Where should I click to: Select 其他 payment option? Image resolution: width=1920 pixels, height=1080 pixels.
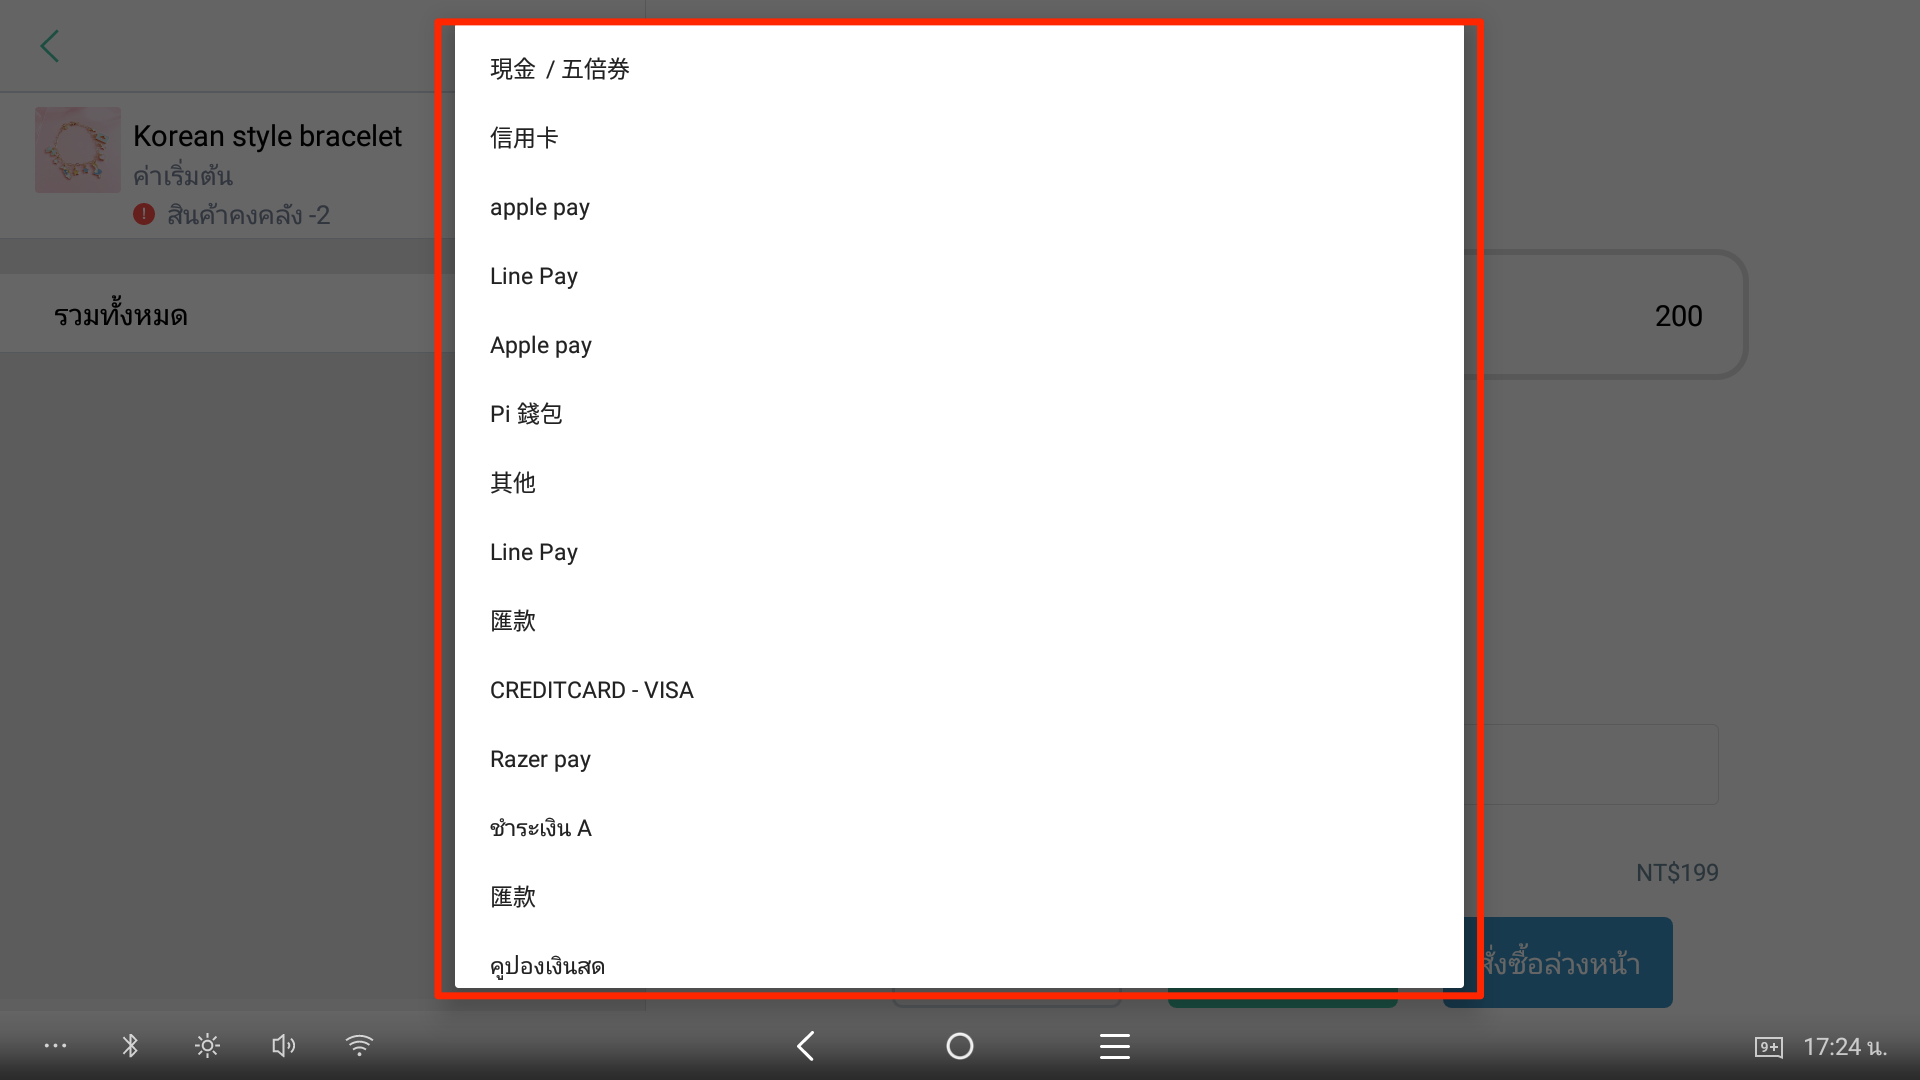pos(959,483)
